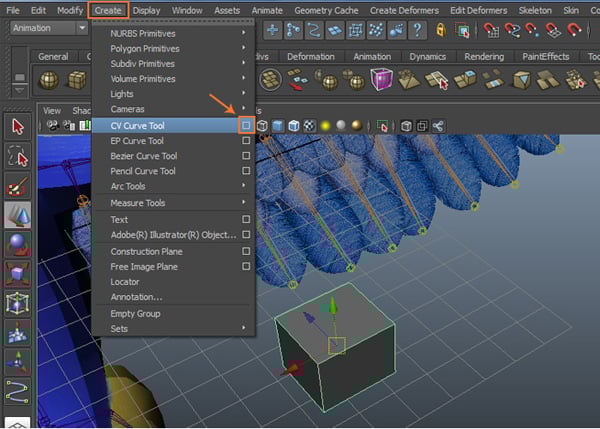
Task: Choose Locator from Create menu
Action: pos(173,282)
